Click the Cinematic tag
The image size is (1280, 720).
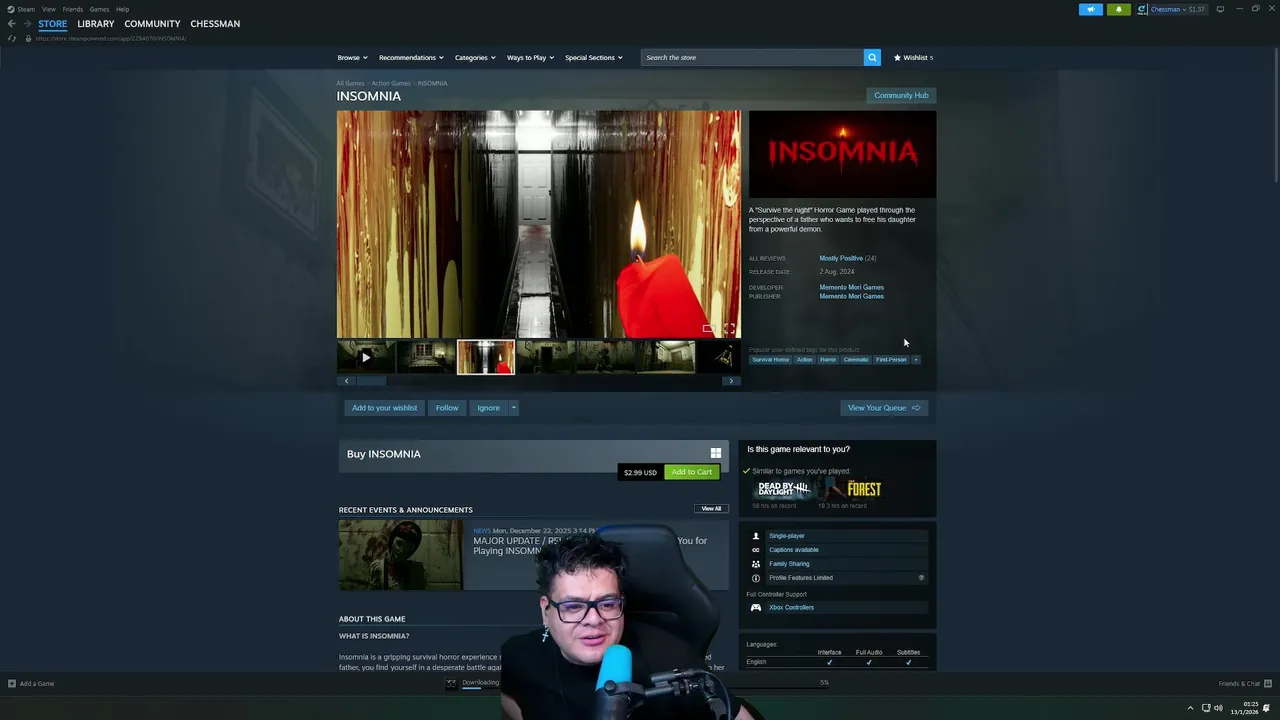point(856,359)
